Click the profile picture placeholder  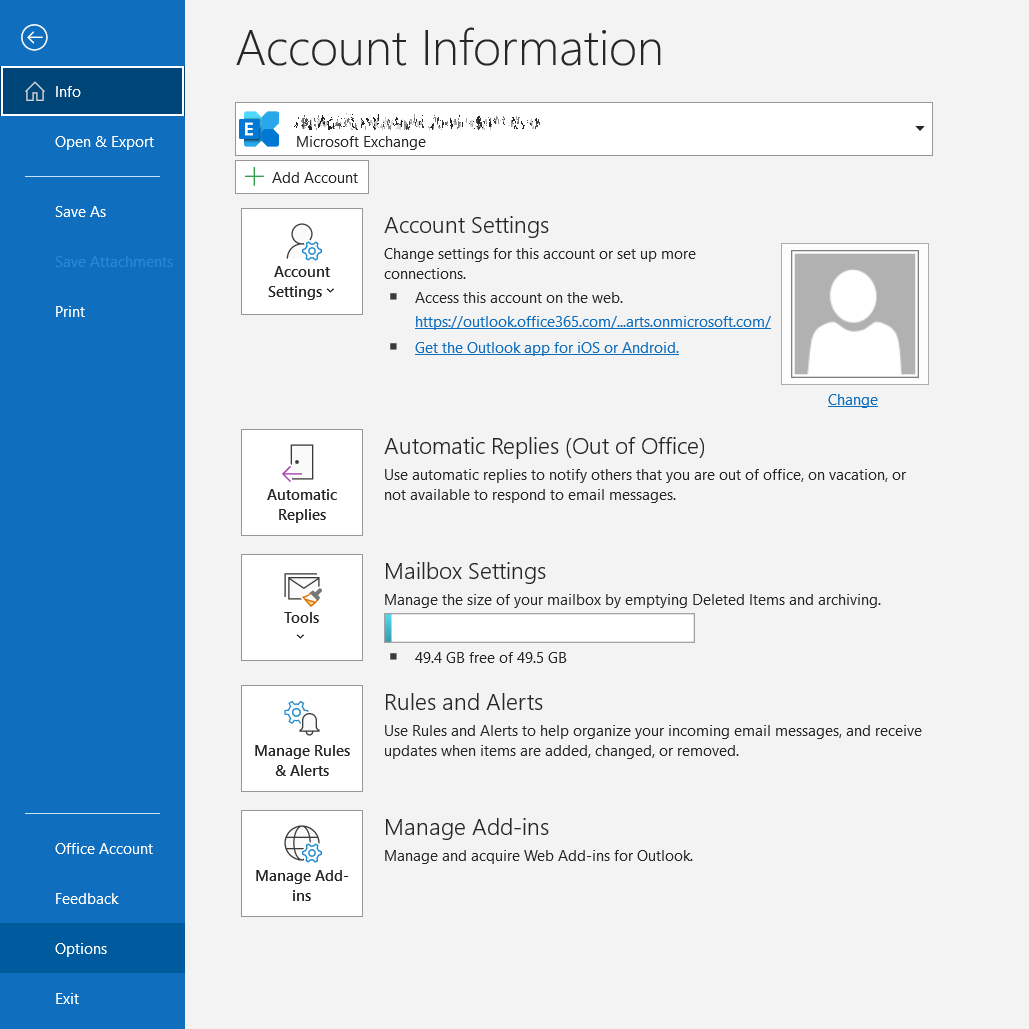point(854,314)
